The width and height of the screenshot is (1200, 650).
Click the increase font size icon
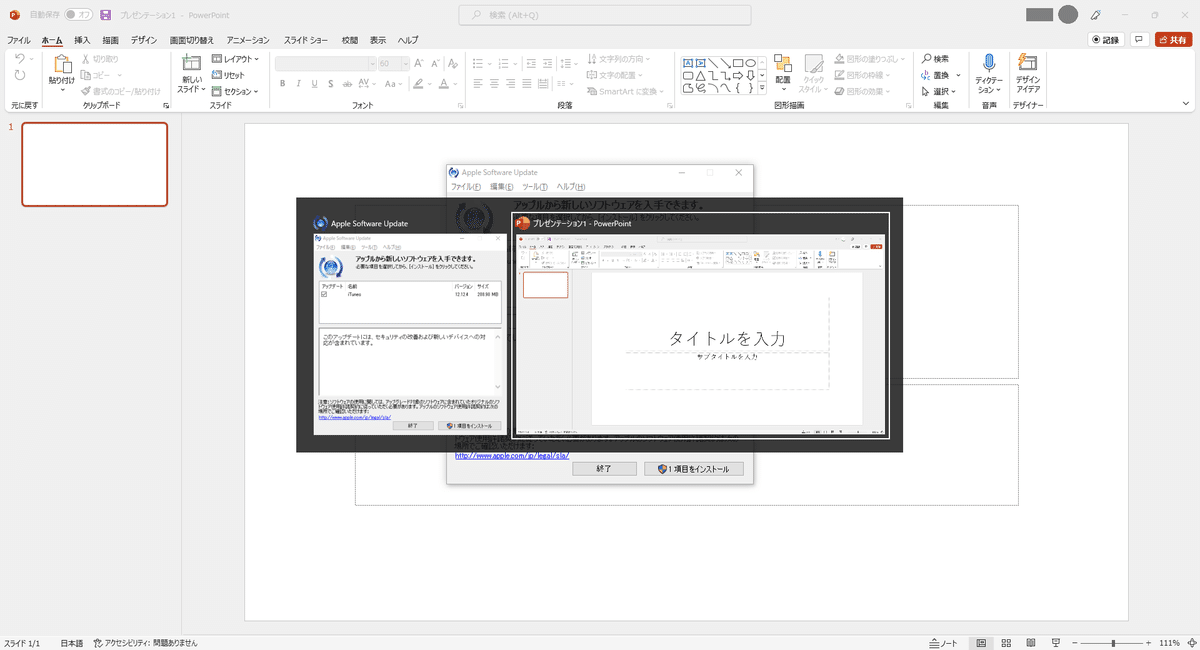pyautogui.click(x=419, y=63)
